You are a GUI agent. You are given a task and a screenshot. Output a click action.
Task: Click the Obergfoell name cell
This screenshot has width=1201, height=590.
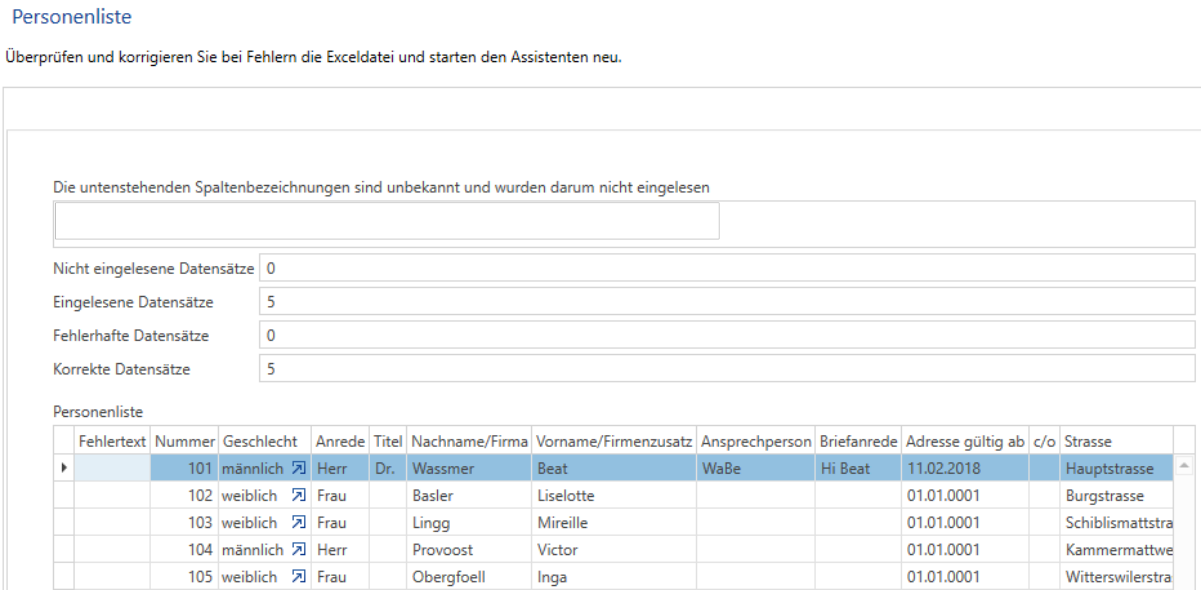coord(469,577)
